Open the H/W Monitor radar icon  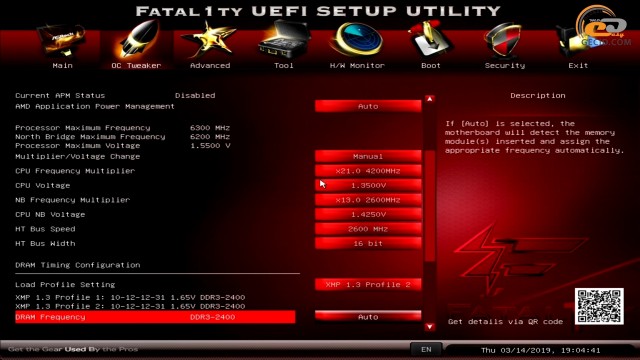358,40
